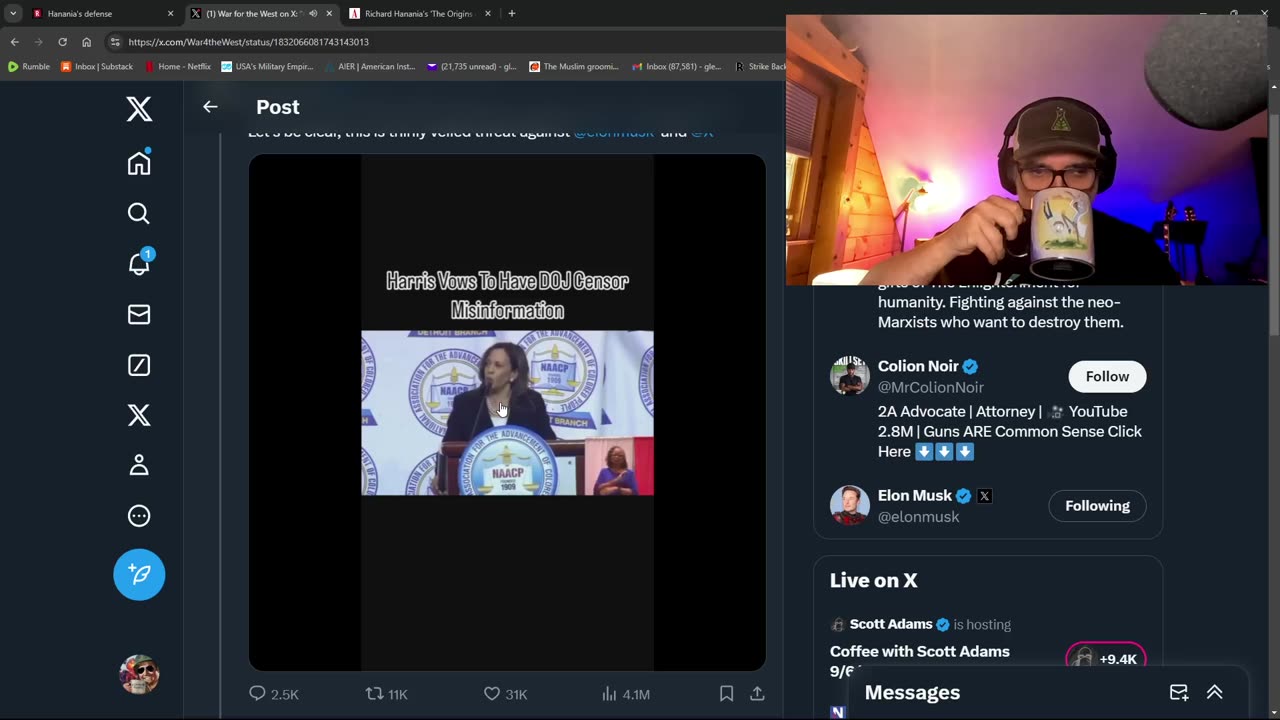1280x720 pixels.
Task: Open a new browser tab
Action: (x=512, y=14)
